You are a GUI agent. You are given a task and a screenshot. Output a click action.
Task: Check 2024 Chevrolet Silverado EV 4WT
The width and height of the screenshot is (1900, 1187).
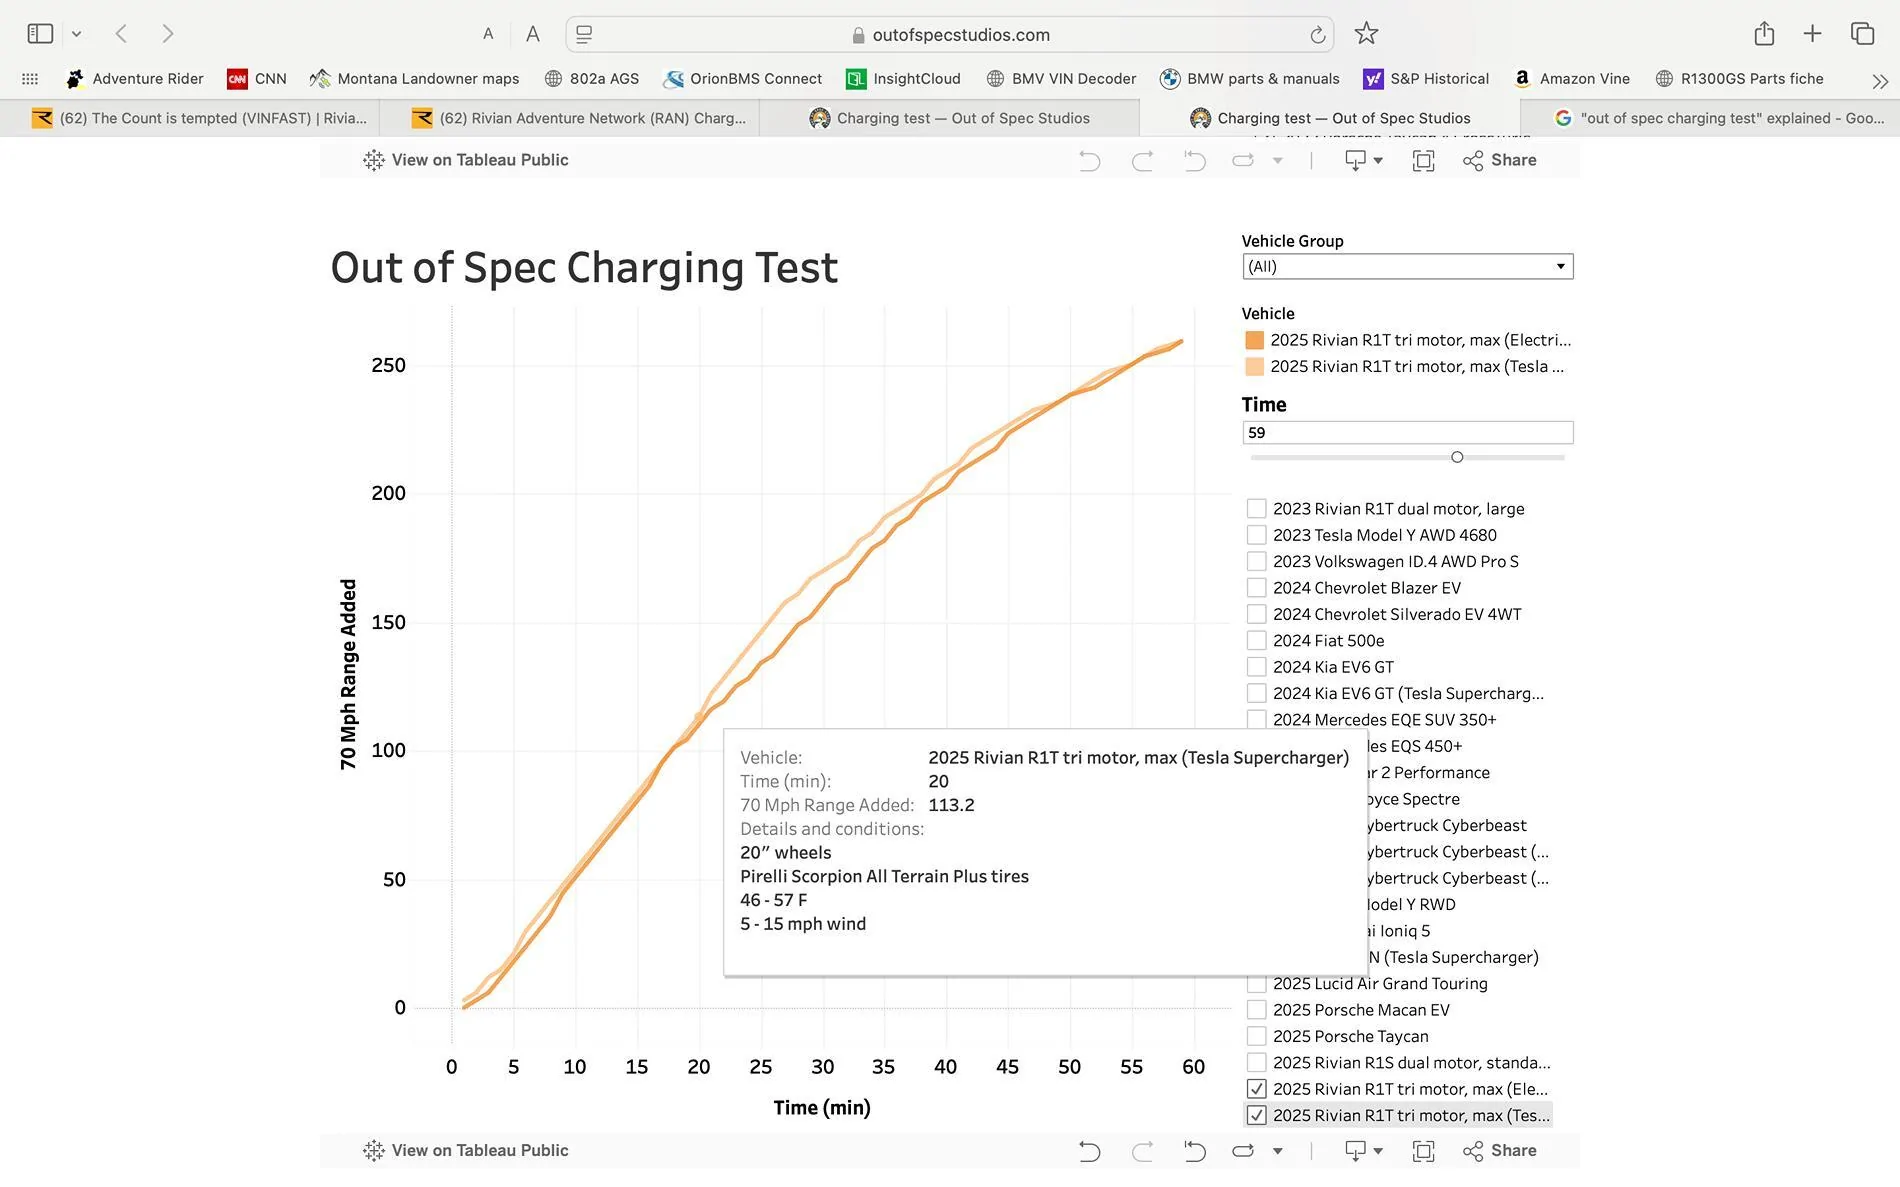pos(1257,614)
